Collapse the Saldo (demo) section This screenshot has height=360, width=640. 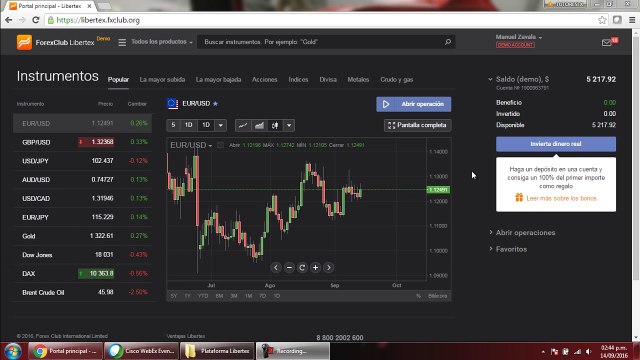[x=490, y=79]
